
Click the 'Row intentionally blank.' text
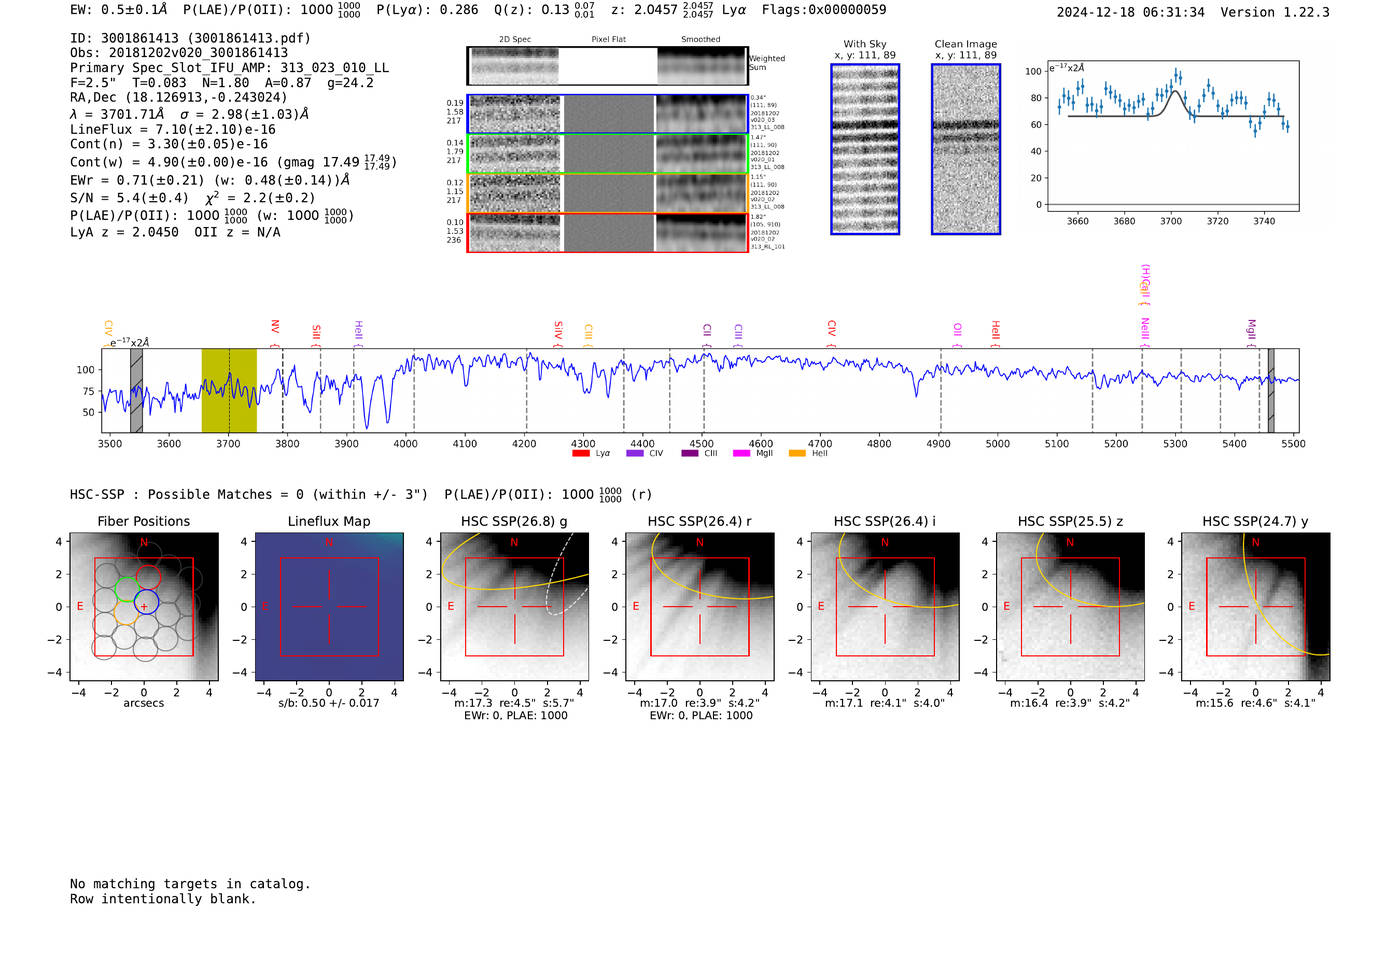click(x=163, y=899)
